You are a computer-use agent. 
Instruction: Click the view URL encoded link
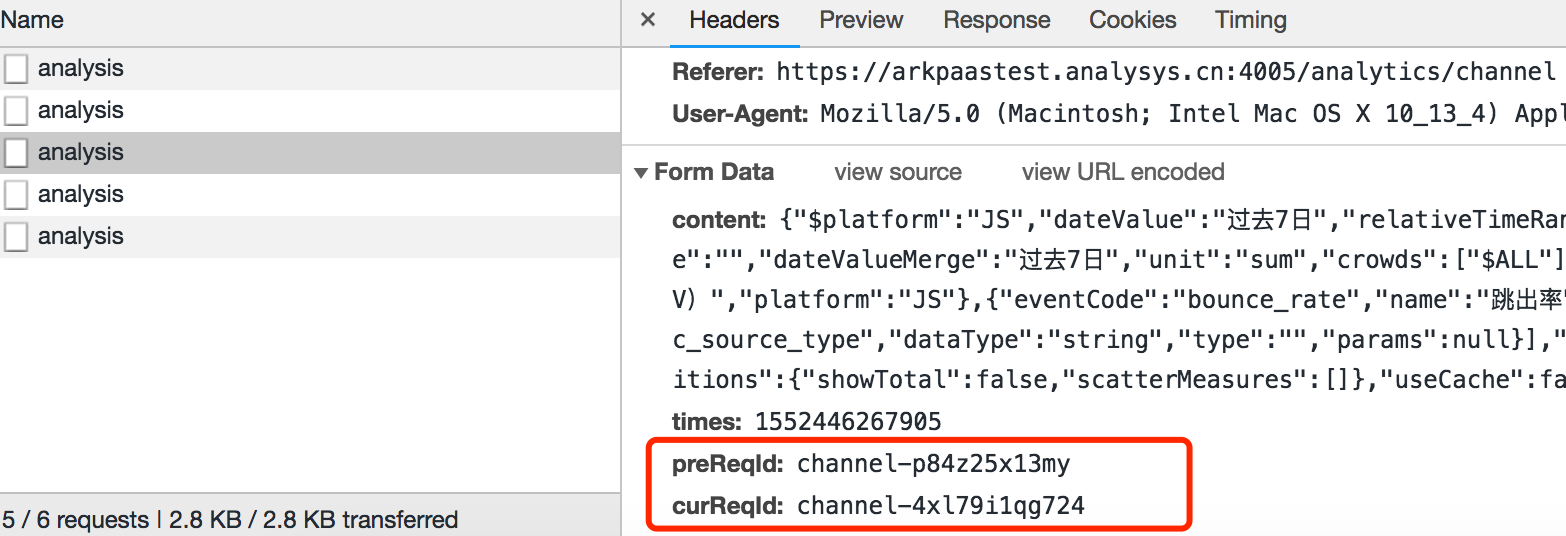point(1122,172)
